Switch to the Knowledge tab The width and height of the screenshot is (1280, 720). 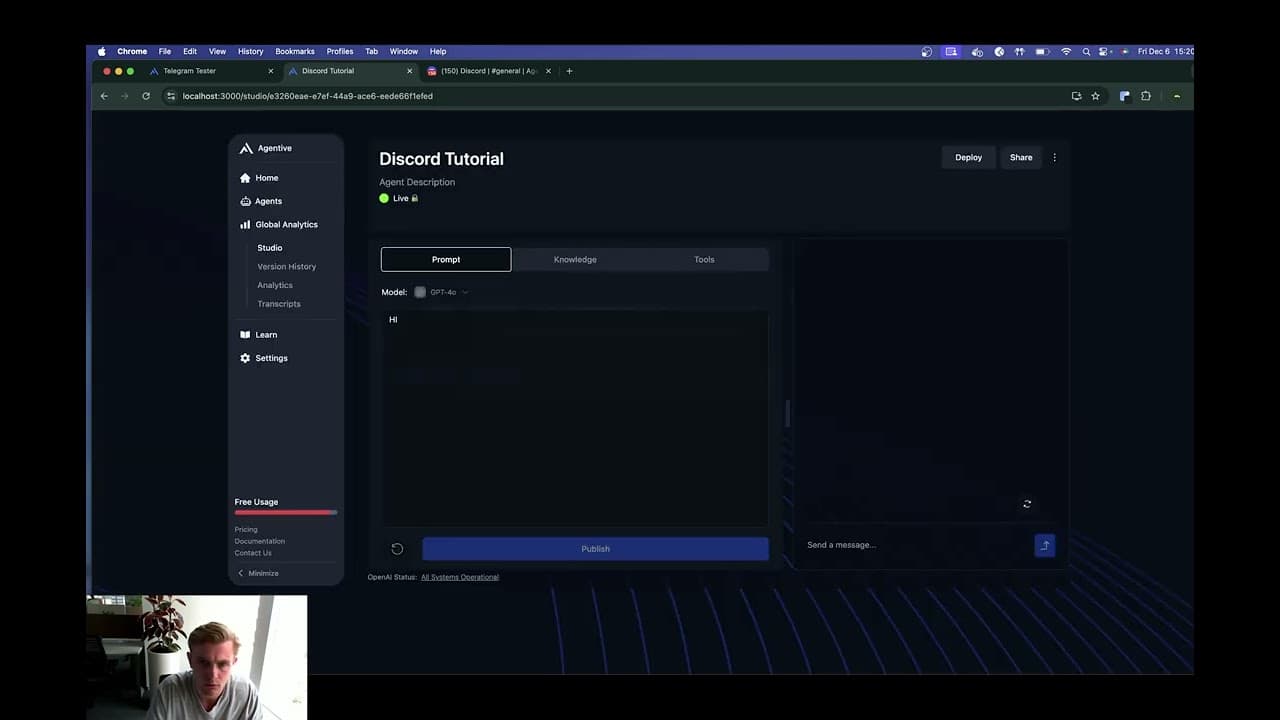[575, 260]
